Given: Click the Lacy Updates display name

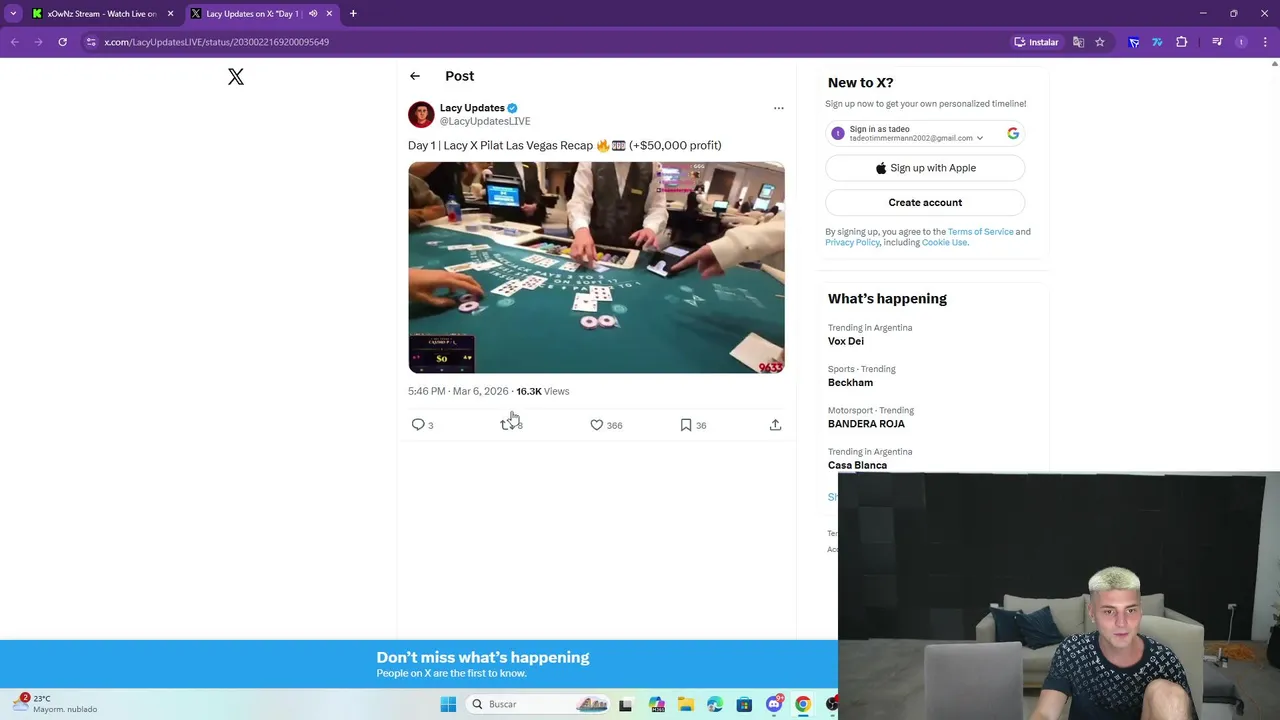Looking at the screenshot, I should [472, 108].
